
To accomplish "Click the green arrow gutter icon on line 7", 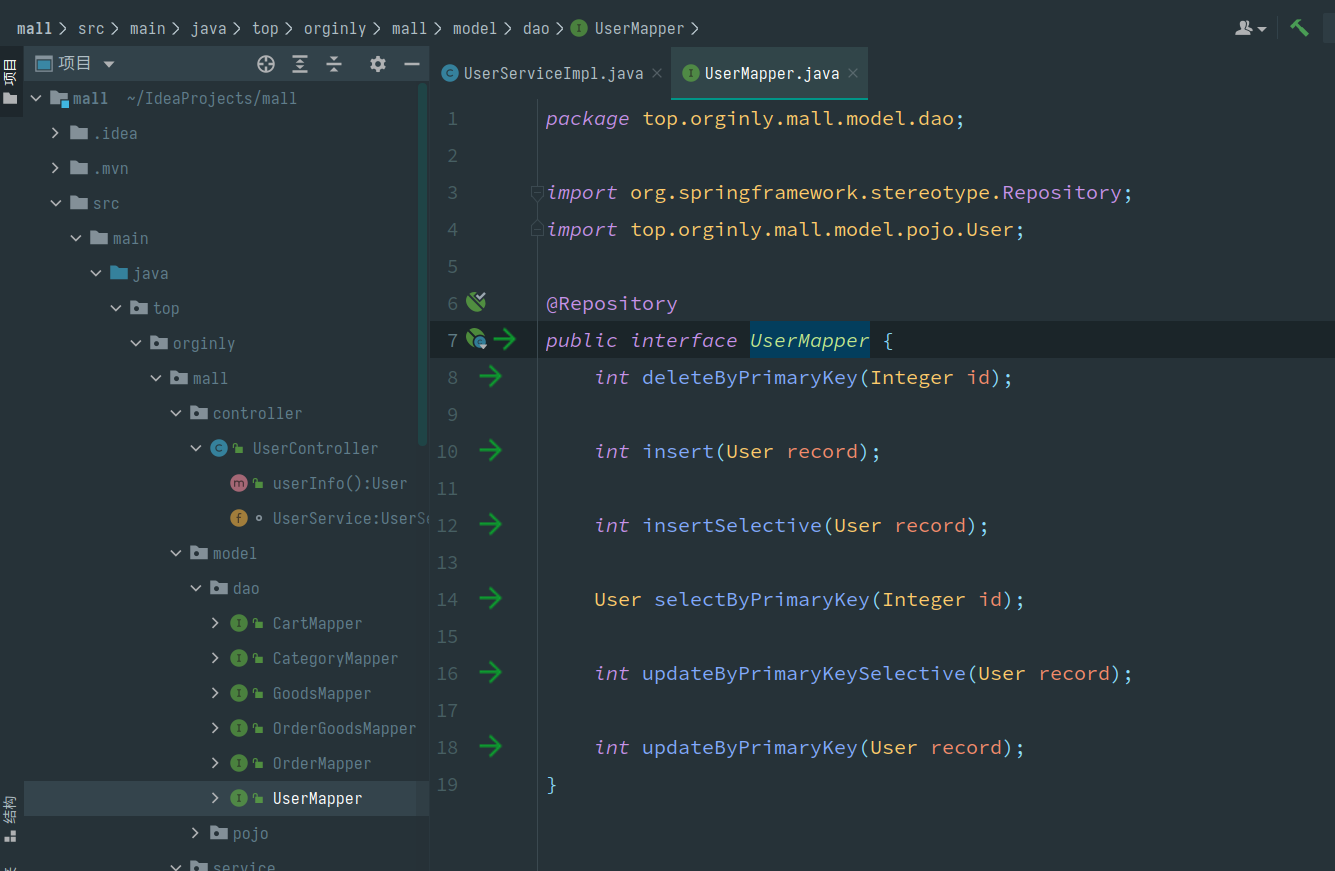I will coord(505,340).
